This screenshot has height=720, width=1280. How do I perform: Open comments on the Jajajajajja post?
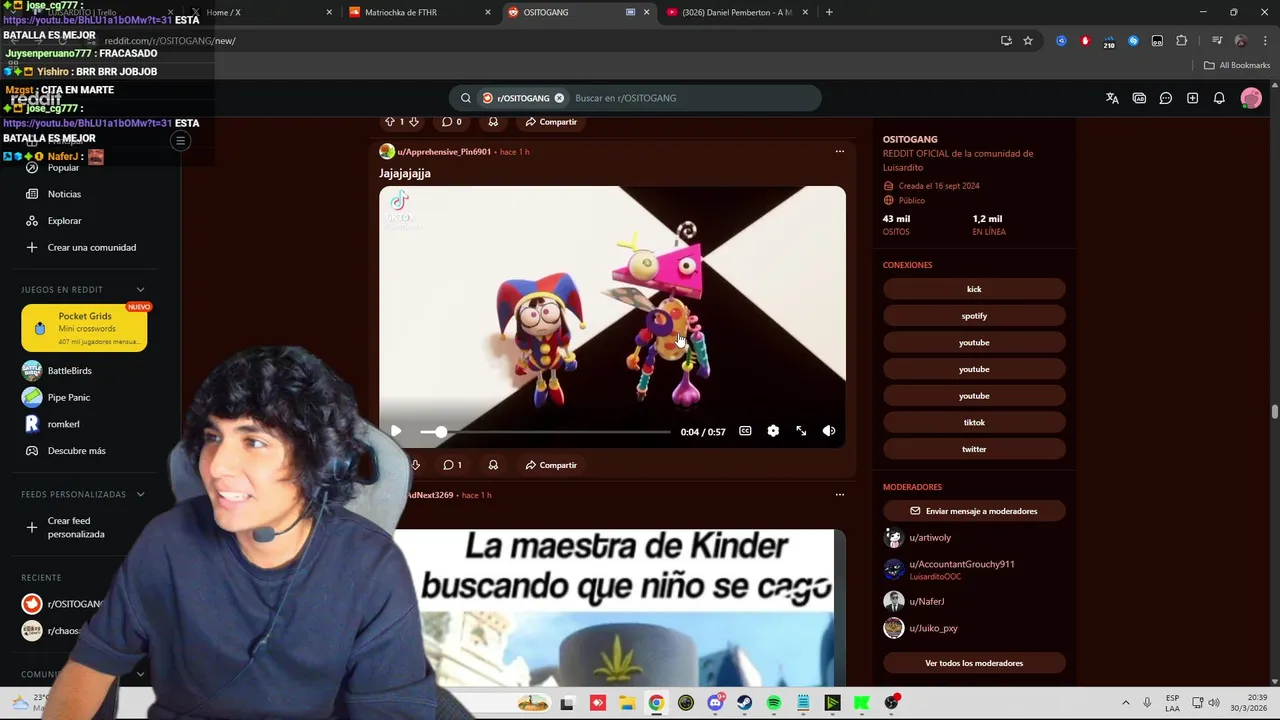pos(452,465)
